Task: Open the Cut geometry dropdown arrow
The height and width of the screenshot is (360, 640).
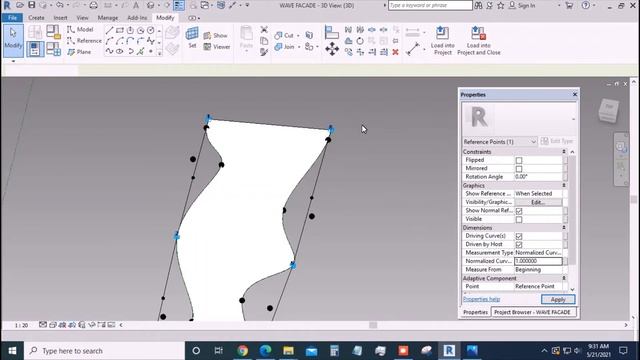Action: point(298,36)
